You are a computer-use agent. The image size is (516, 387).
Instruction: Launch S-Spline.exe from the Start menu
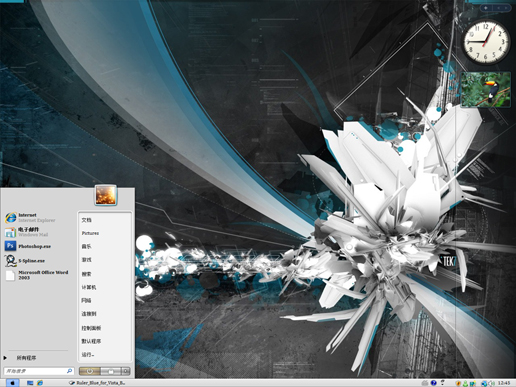point(25,261)
